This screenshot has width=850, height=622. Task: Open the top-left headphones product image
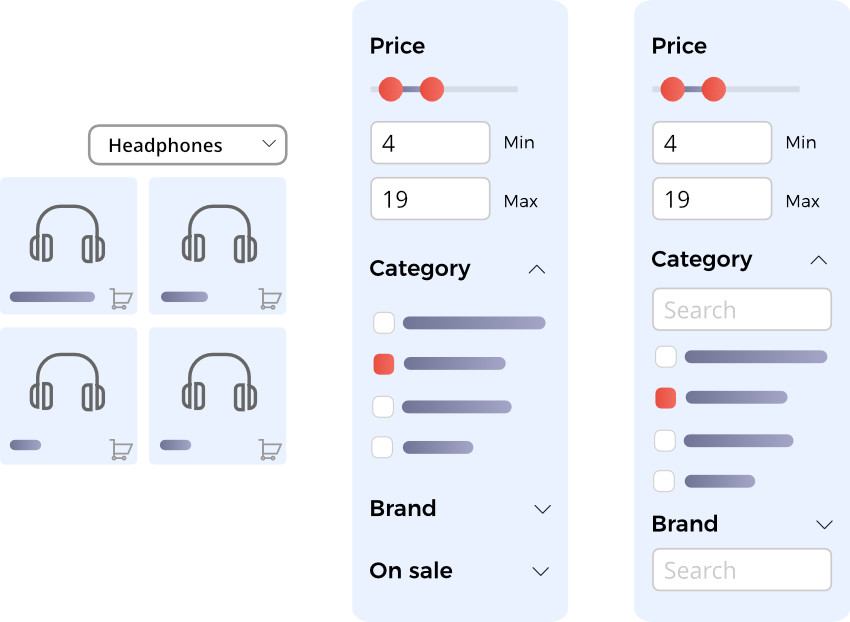click(x=68, y=234)
